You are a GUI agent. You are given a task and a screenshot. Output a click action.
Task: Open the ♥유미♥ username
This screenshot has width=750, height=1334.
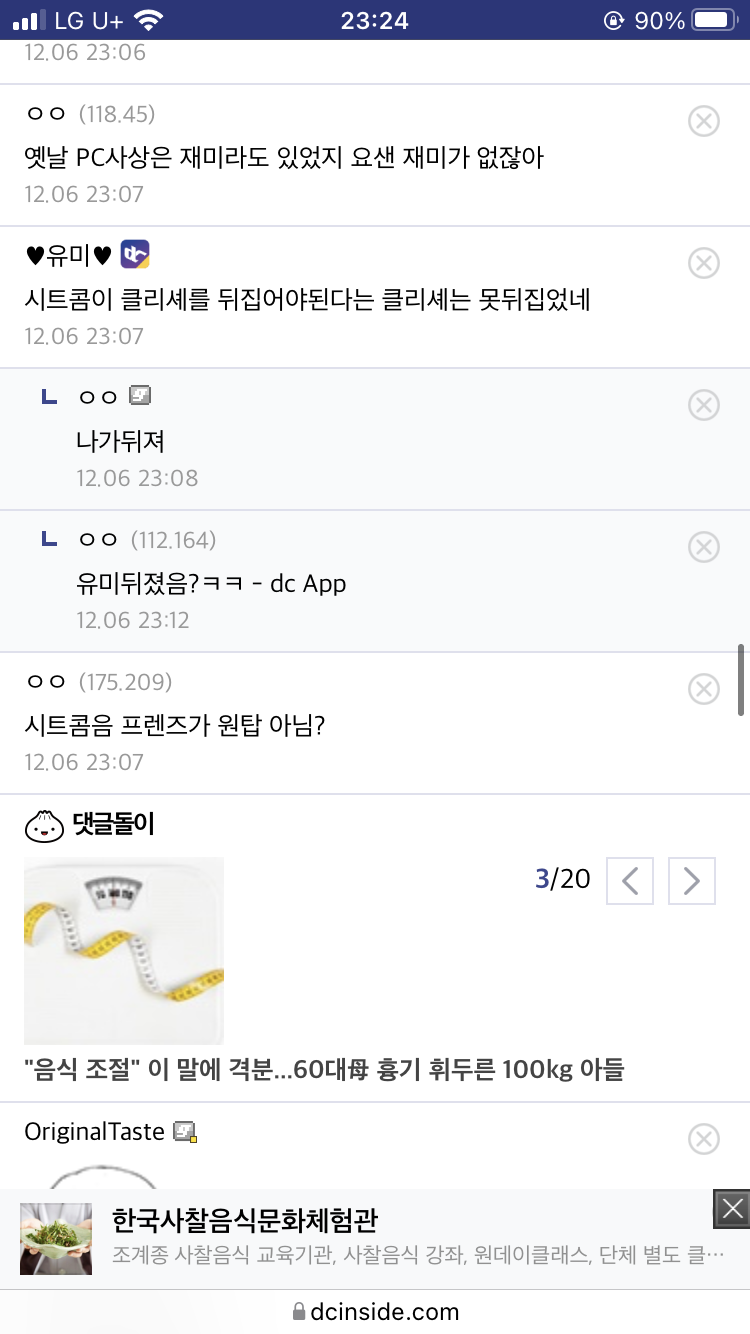pos(67,256)
